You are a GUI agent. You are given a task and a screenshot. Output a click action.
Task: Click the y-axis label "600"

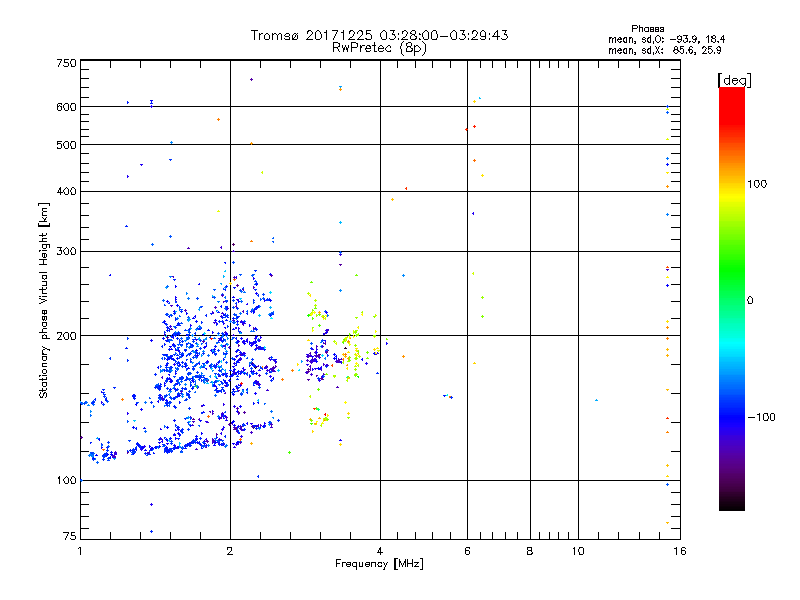coord(66,107)
